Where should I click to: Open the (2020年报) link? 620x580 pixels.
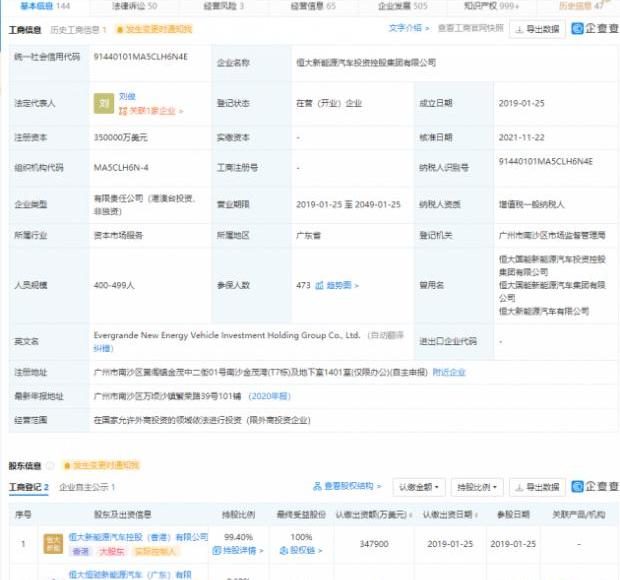pos(269,396)
